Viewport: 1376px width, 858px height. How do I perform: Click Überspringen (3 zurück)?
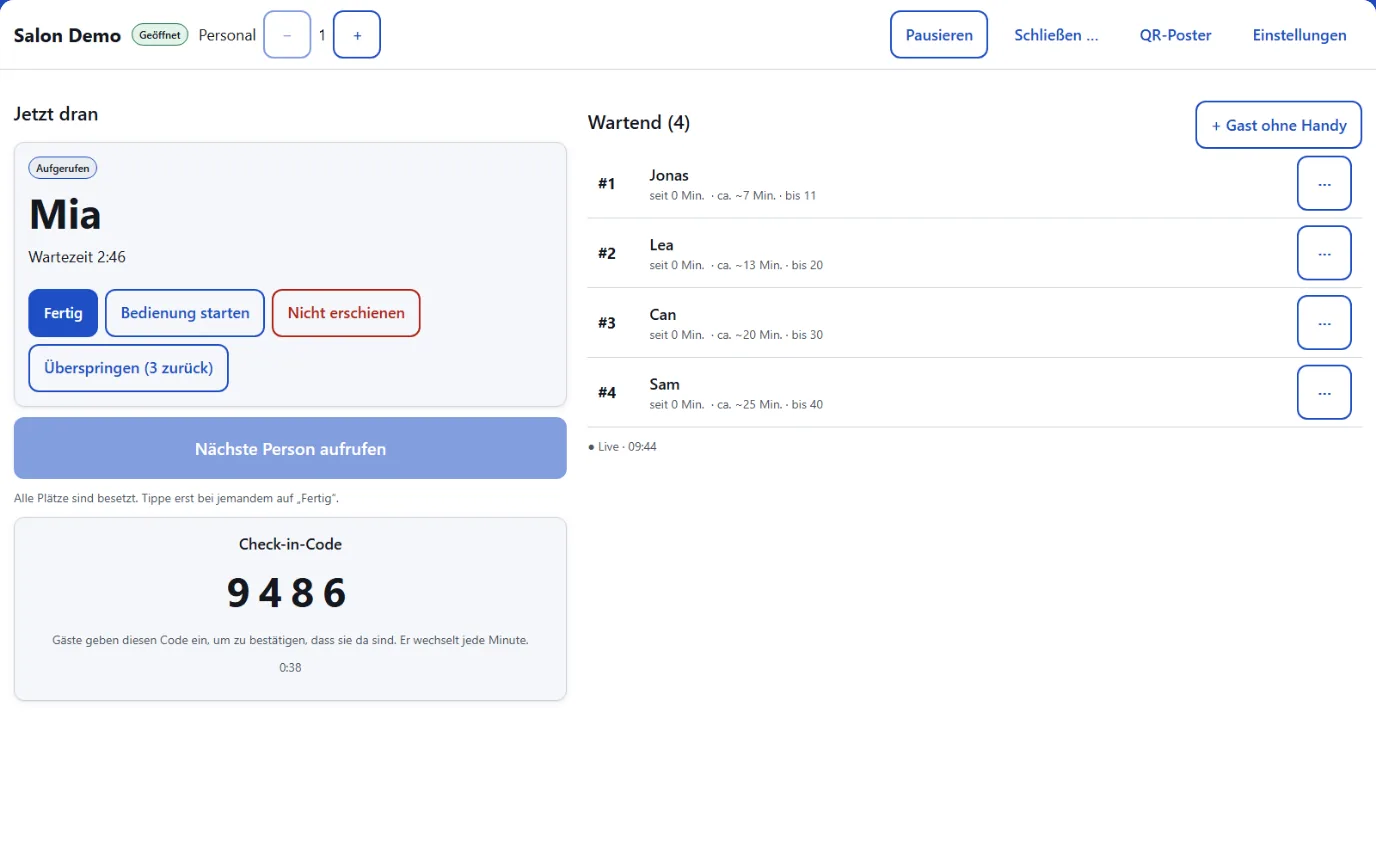(x=129, y=368)
